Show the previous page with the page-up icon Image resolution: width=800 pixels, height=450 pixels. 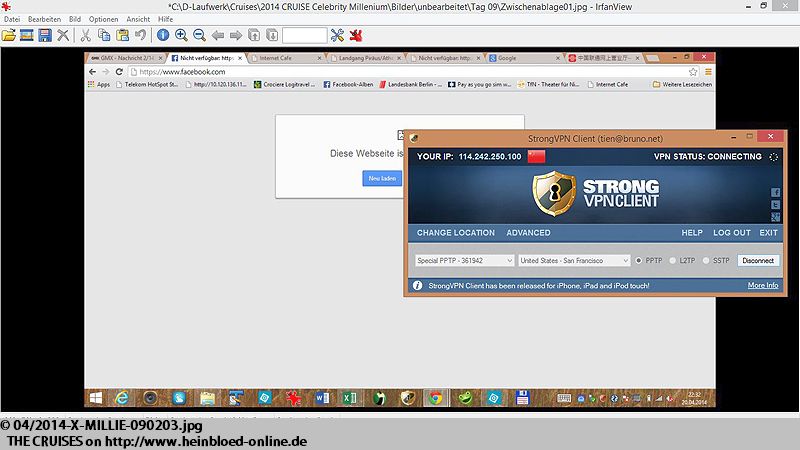point(254,35)
